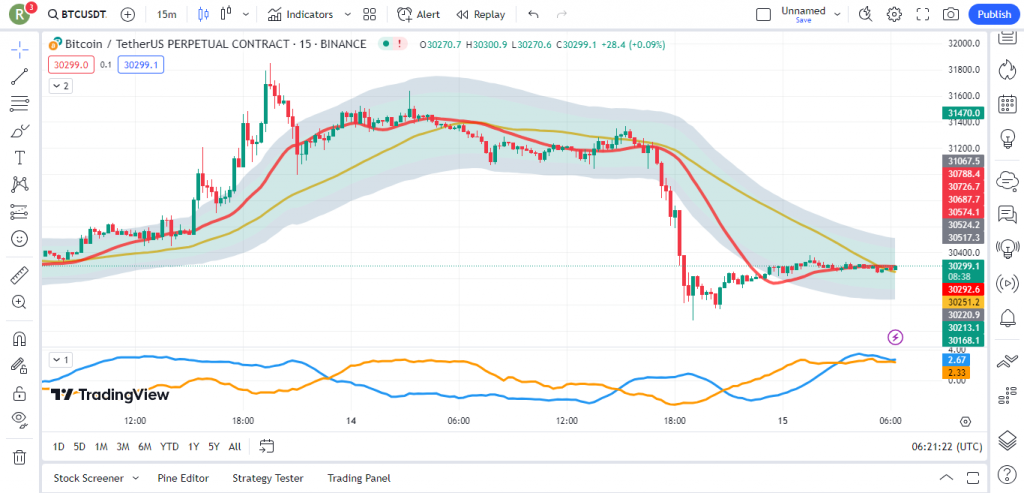The width and height of the screenshot is (1024, 493).
Task: Open the go to date calendar icon
Action: coord(266,446)
